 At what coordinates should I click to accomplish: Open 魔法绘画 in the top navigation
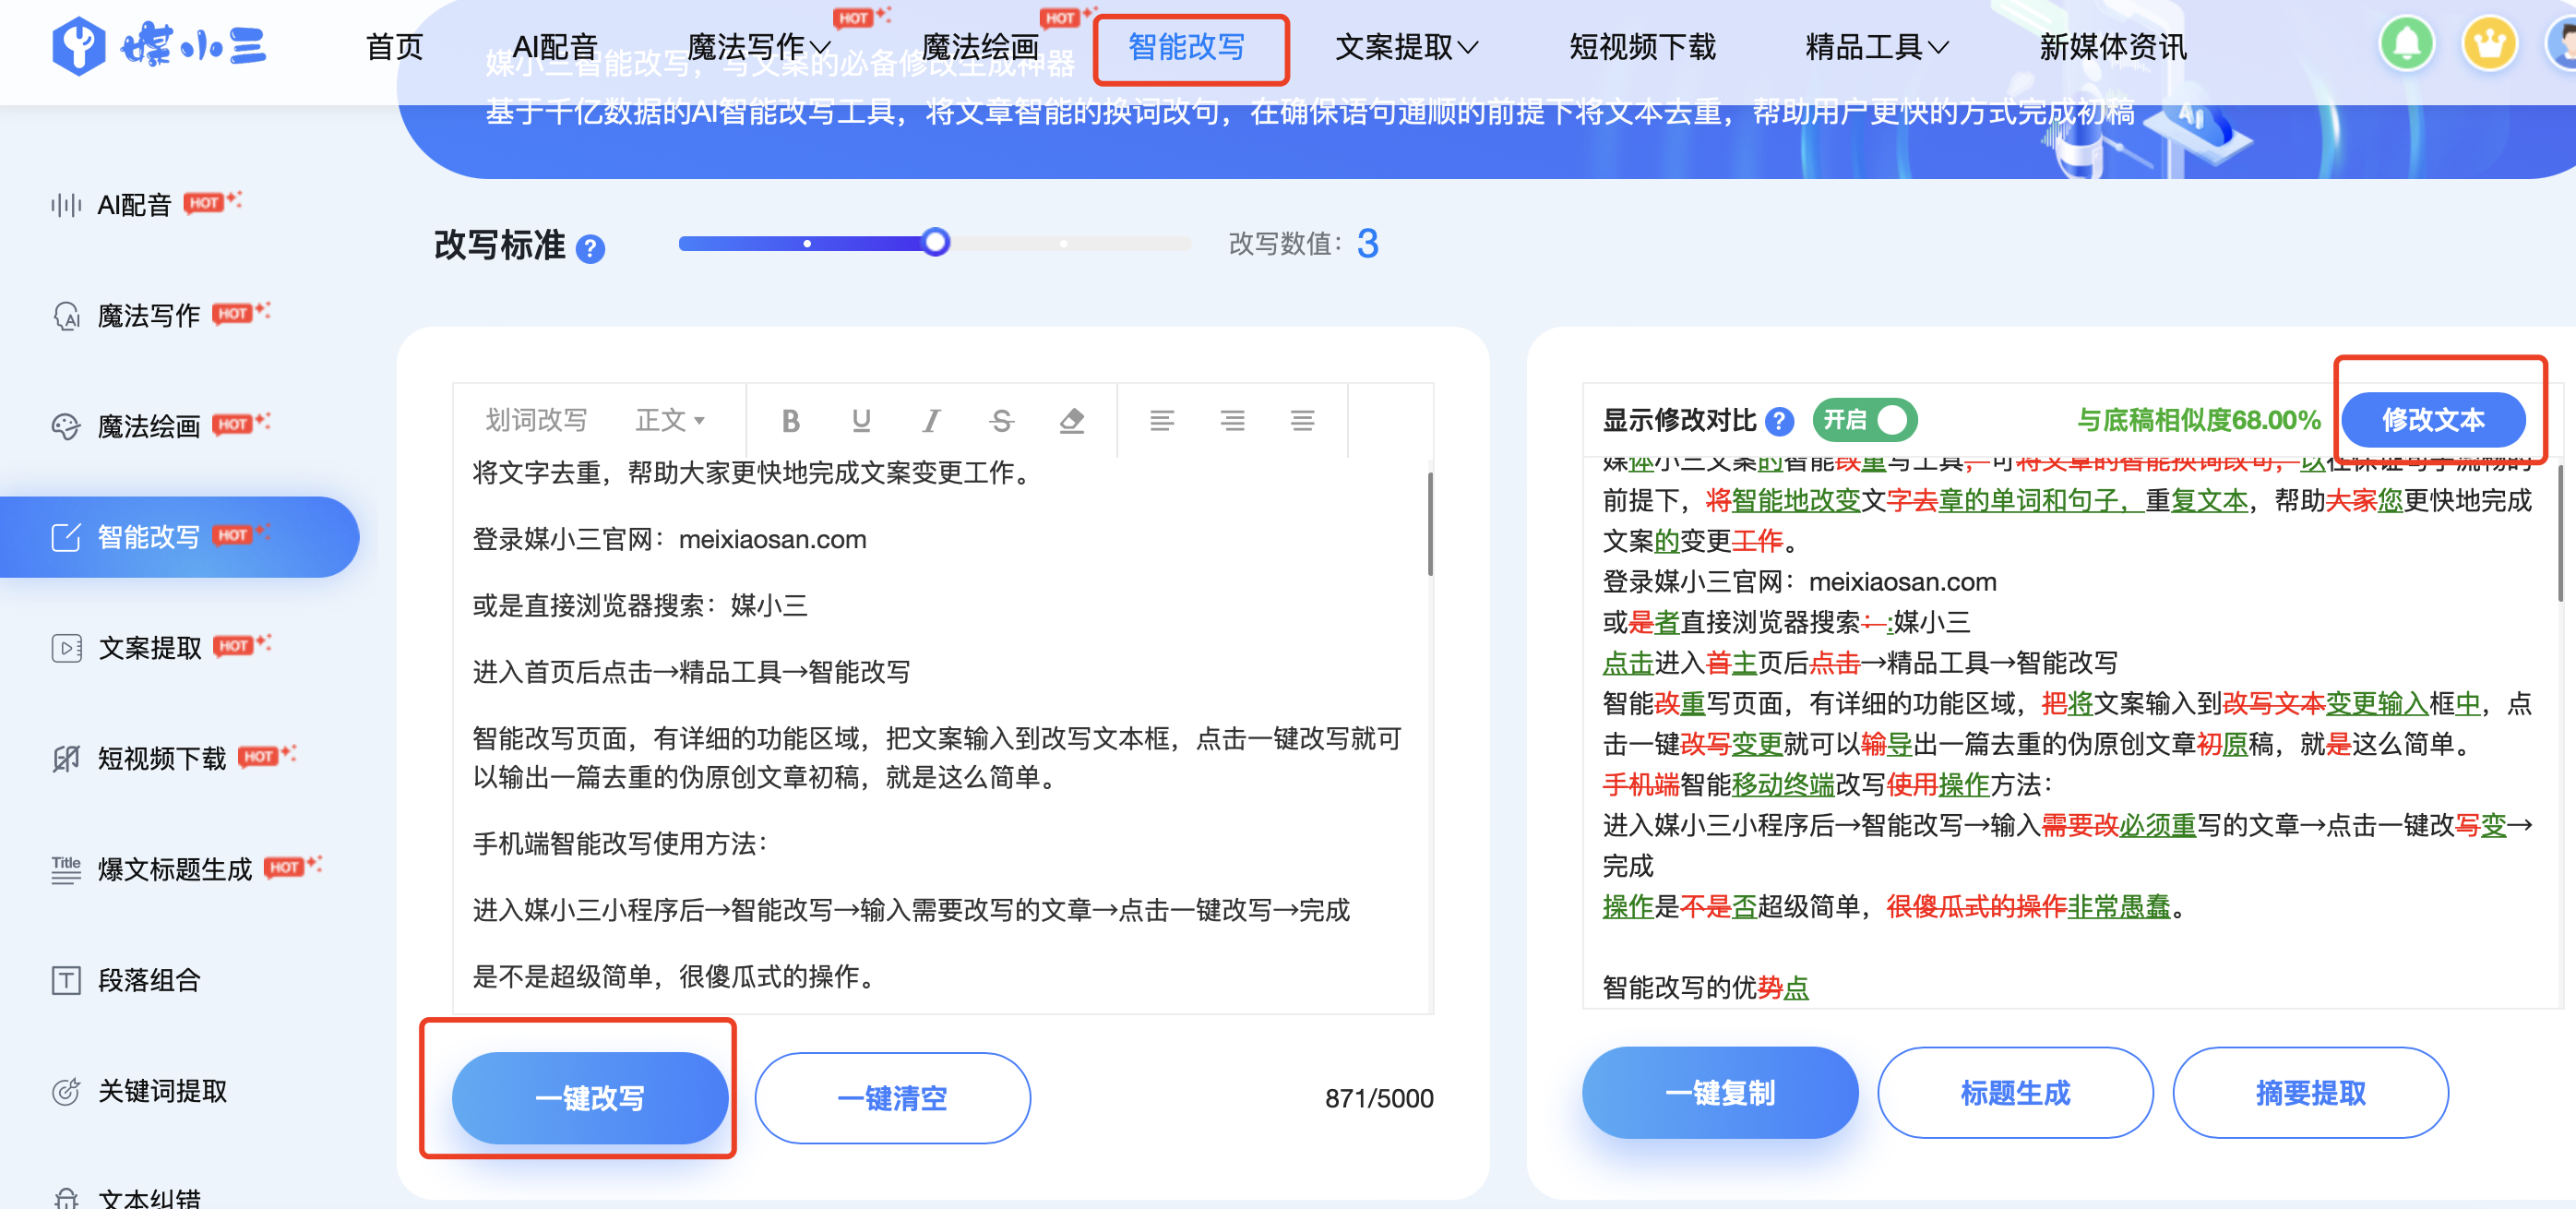click(980, 46)
